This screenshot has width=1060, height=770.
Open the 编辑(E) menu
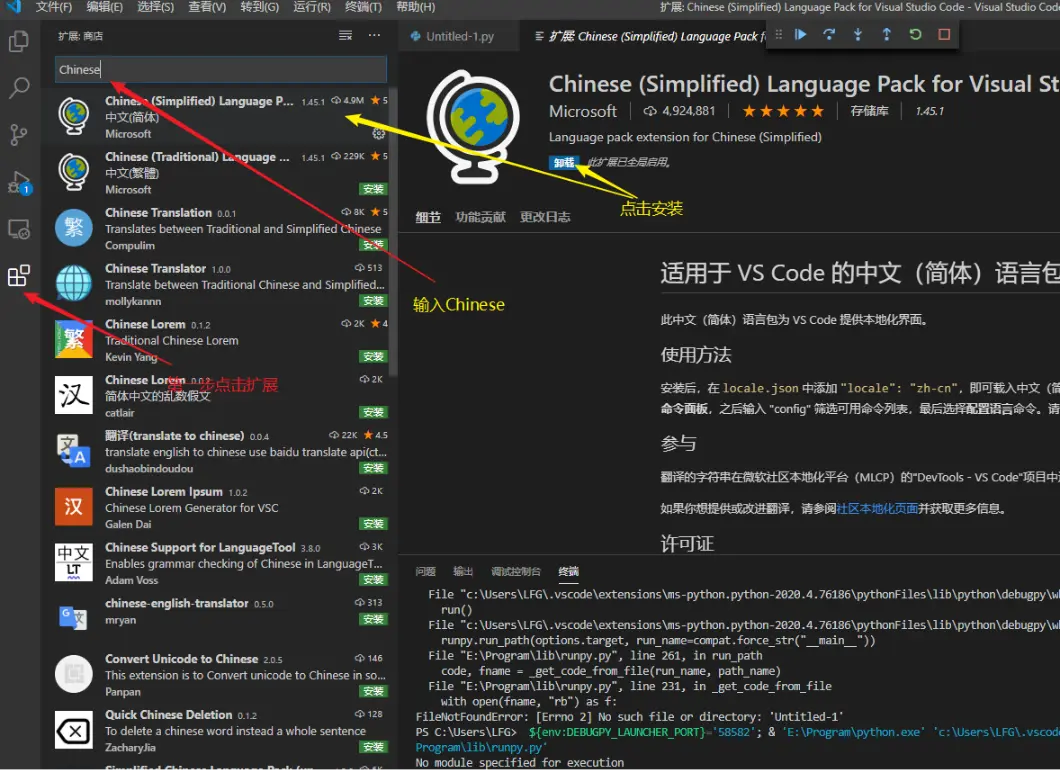pyautogui.click(x=105, y=7)
